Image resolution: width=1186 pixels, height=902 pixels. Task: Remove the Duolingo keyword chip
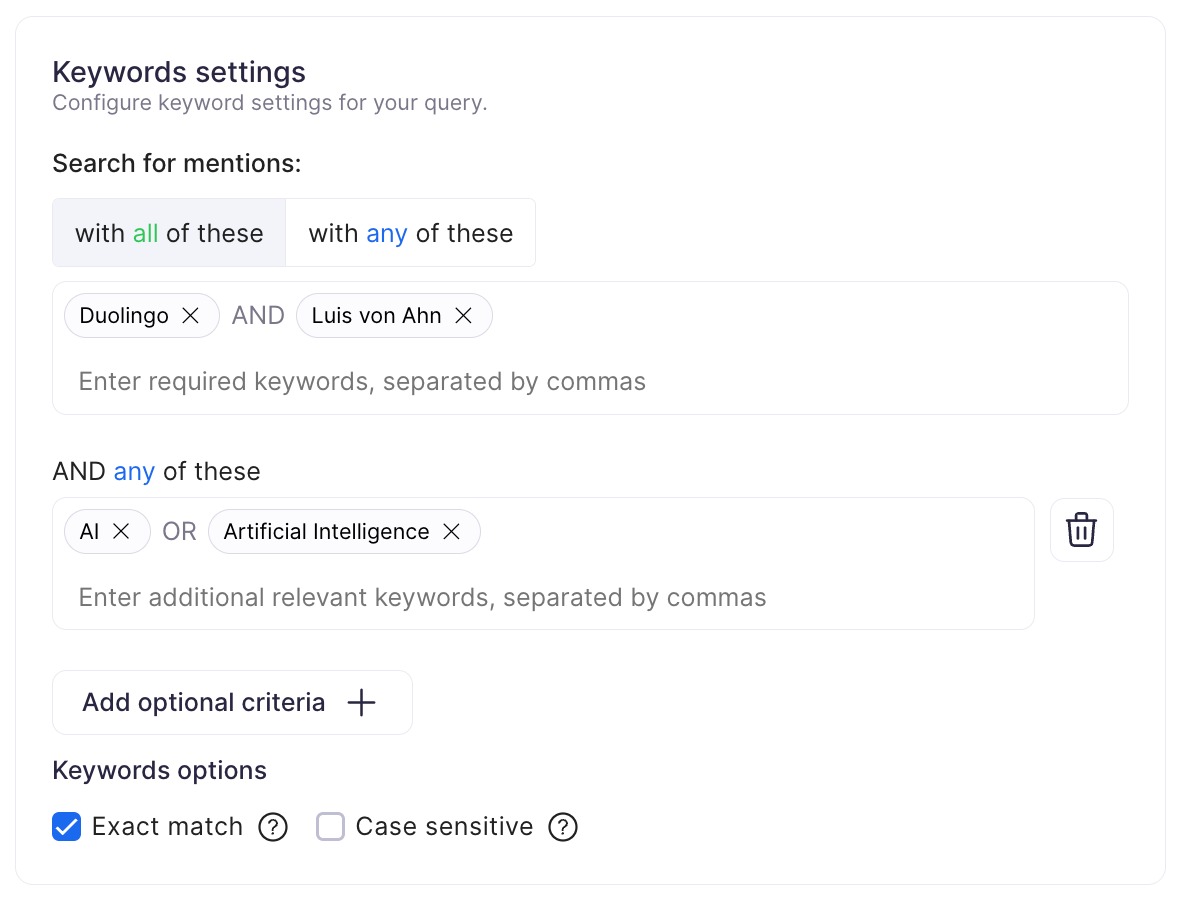[190, 315]
